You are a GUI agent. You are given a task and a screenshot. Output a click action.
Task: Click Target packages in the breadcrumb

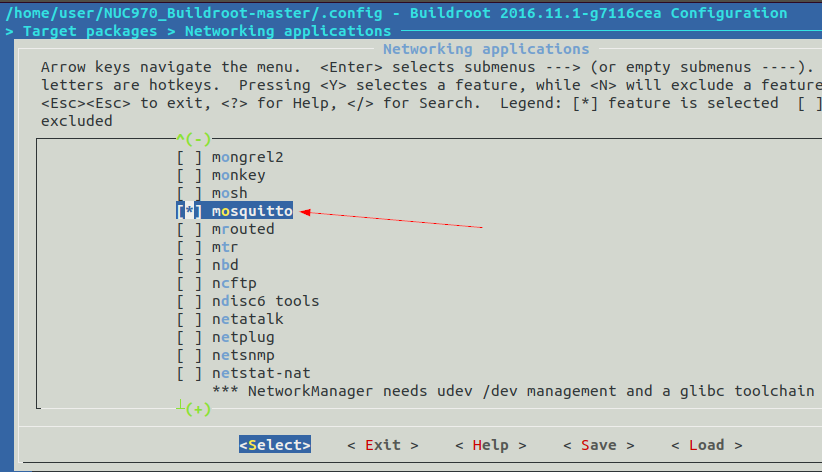[x=90, y=31]
